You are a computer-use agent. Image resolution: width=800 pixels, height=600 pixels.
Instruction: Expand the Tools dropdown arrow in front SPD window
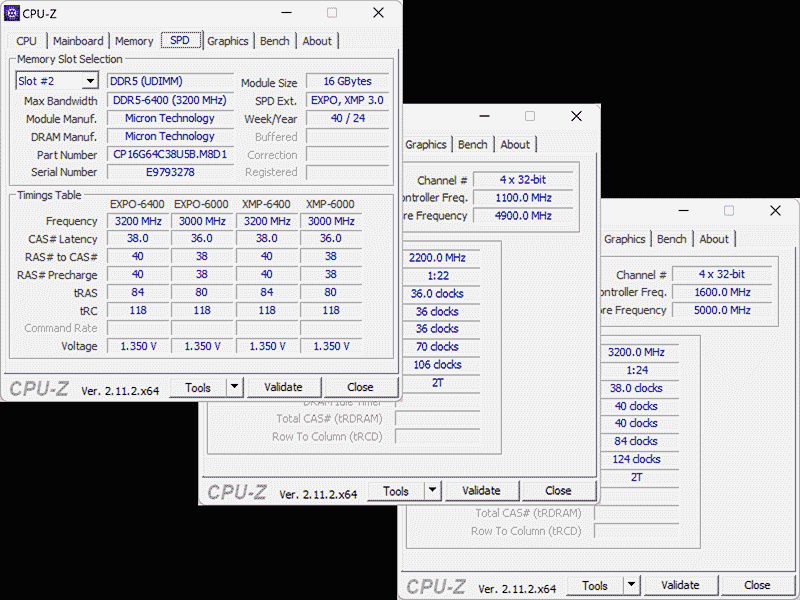point(234,388)
